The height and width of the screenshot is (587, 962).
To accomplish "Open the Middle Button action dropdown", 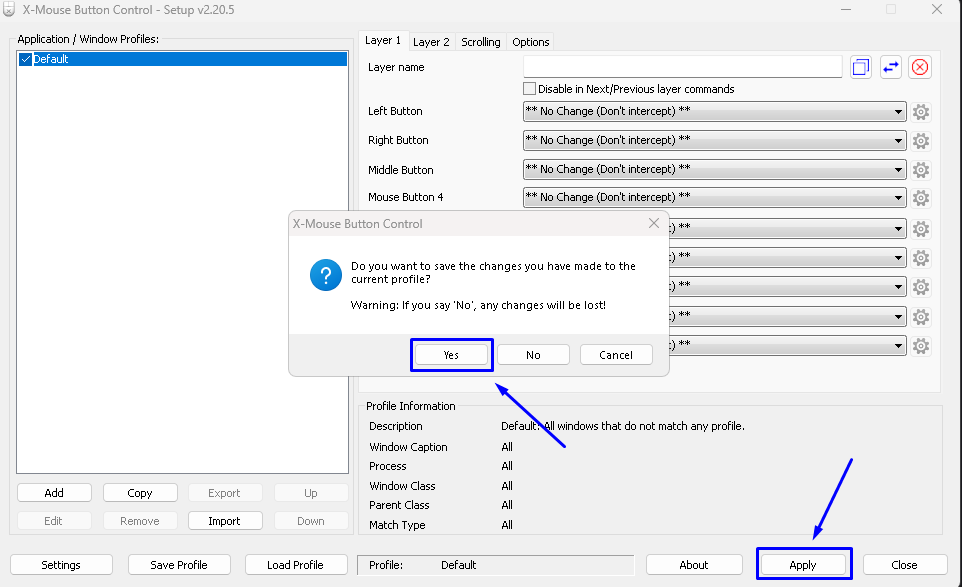I will 714,169.
